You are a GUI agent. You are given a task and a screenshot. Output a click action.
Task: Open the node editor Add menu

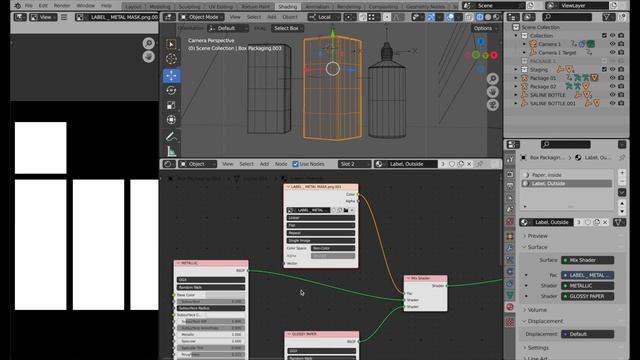[x=264, y=164]
